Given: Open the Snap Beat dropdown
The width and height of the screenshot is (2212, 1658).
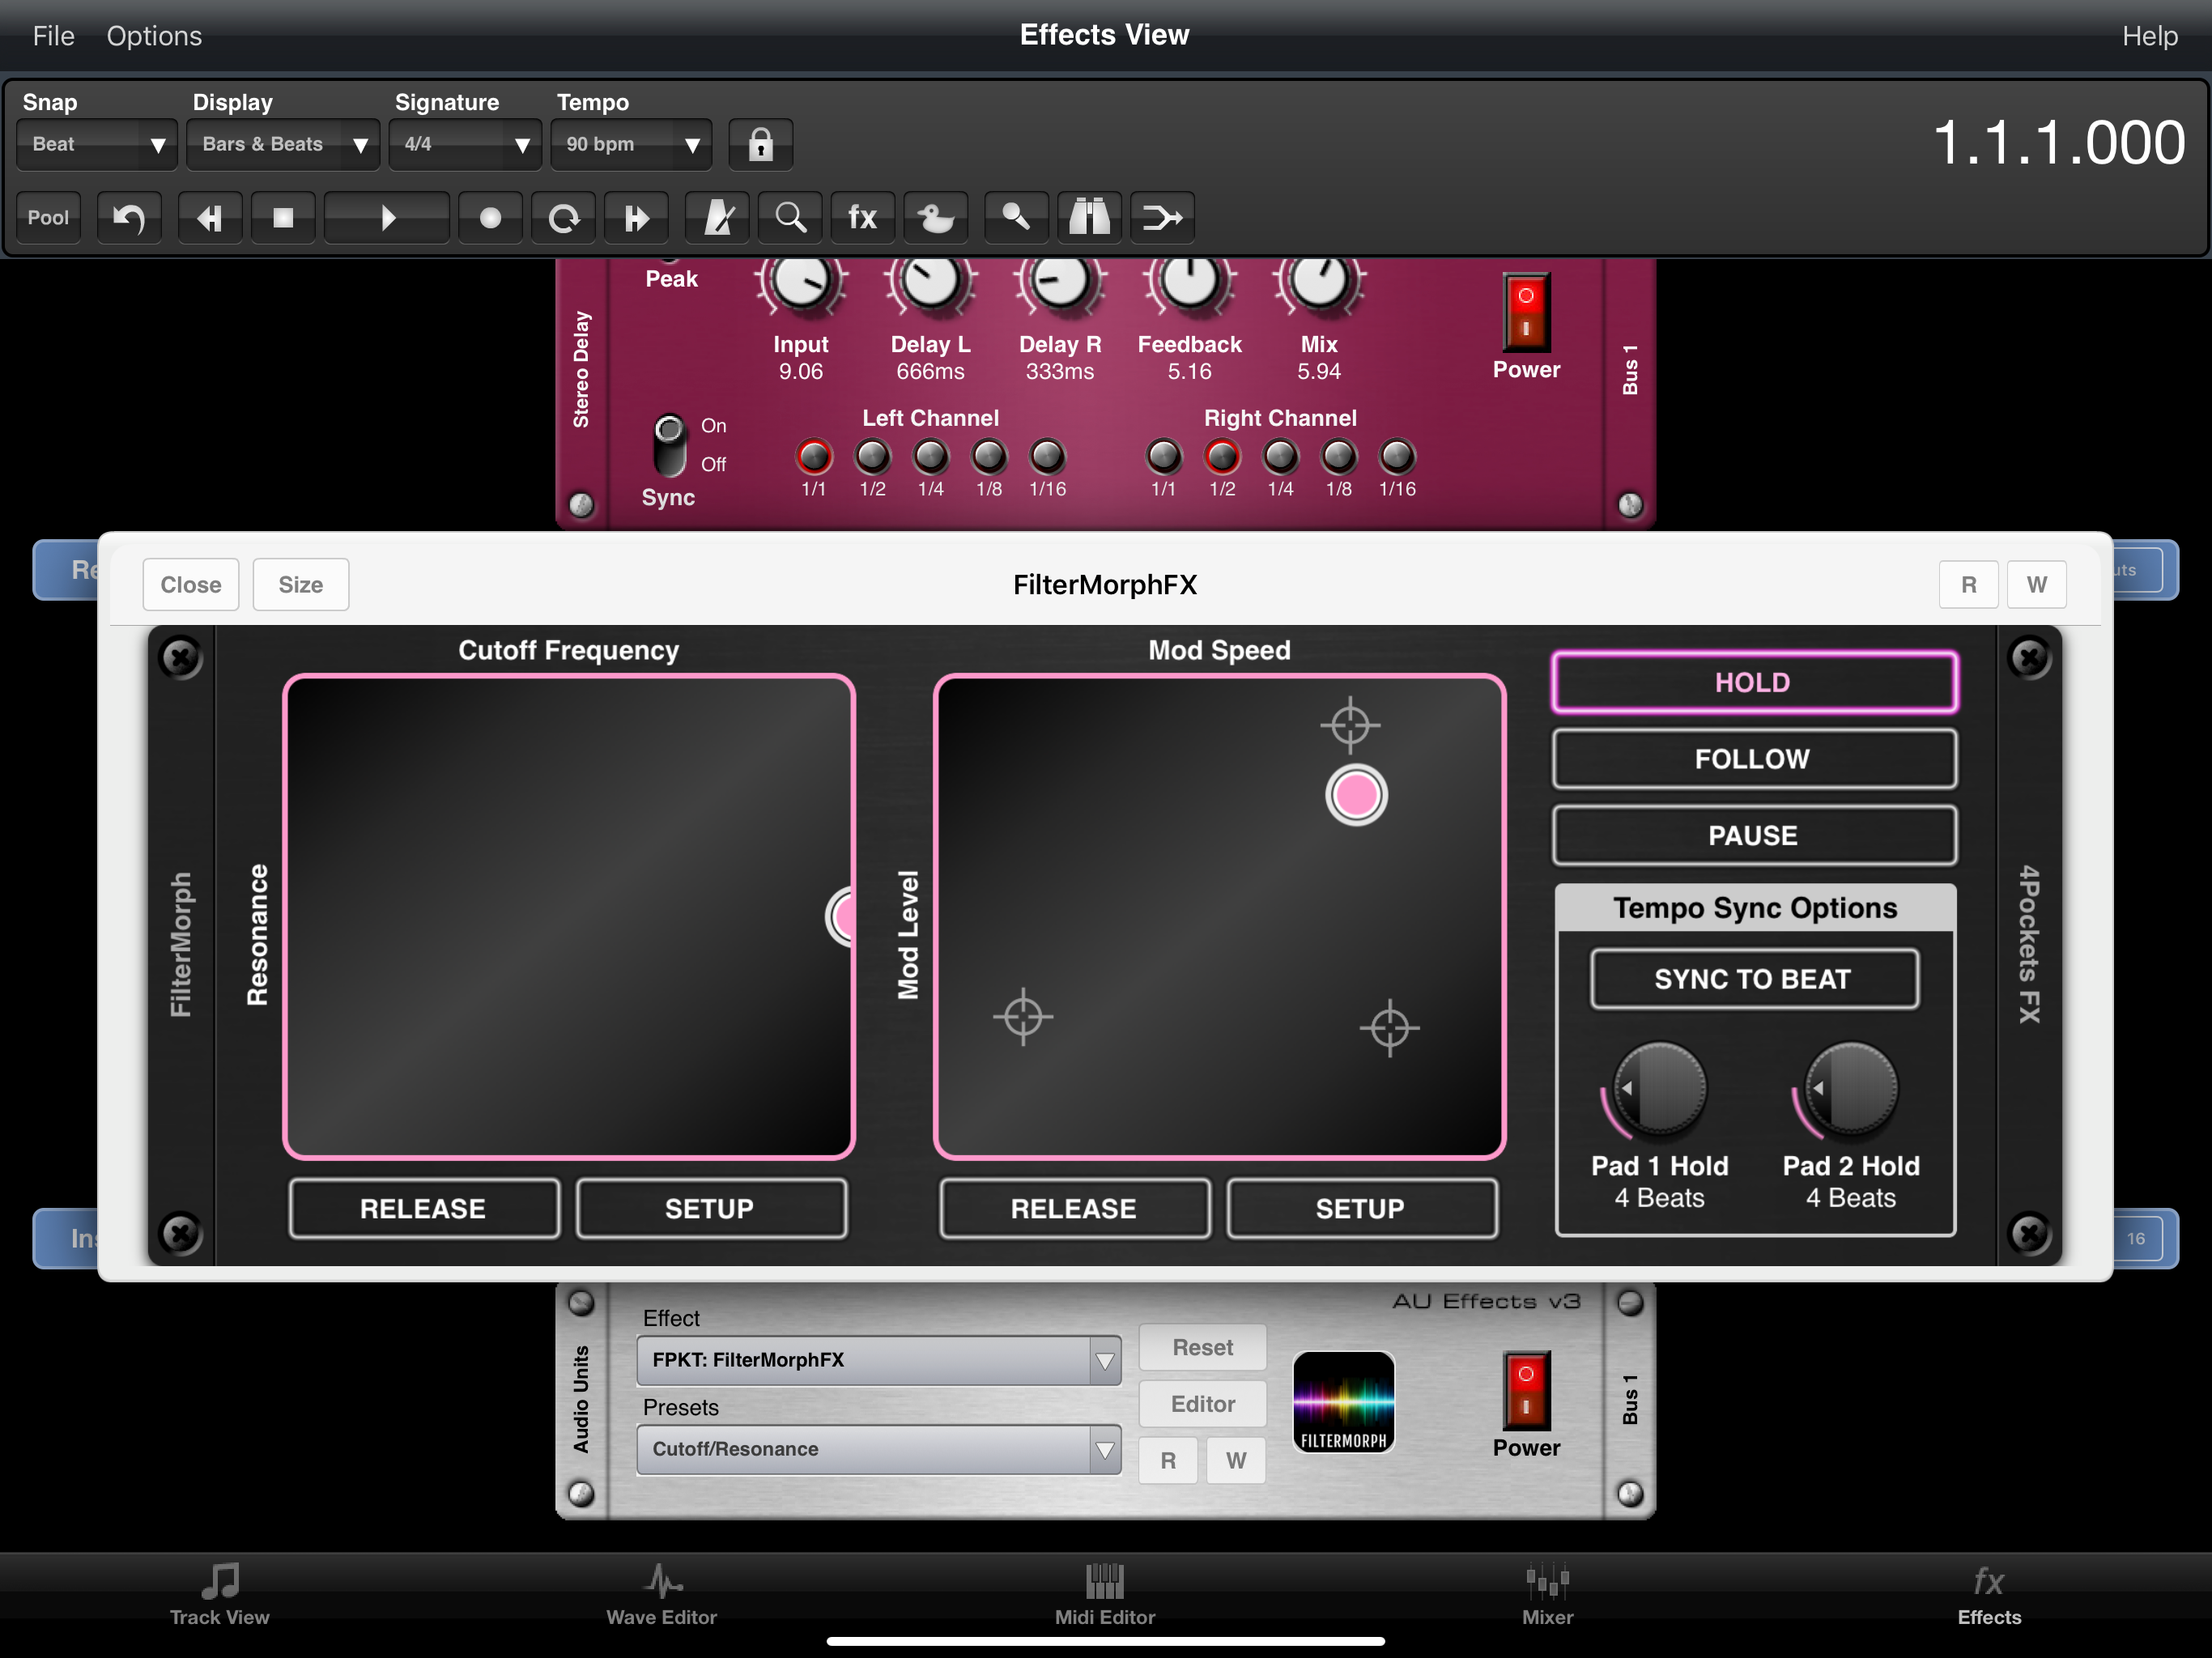Looking at the screenshot, I should pos(97,144).
